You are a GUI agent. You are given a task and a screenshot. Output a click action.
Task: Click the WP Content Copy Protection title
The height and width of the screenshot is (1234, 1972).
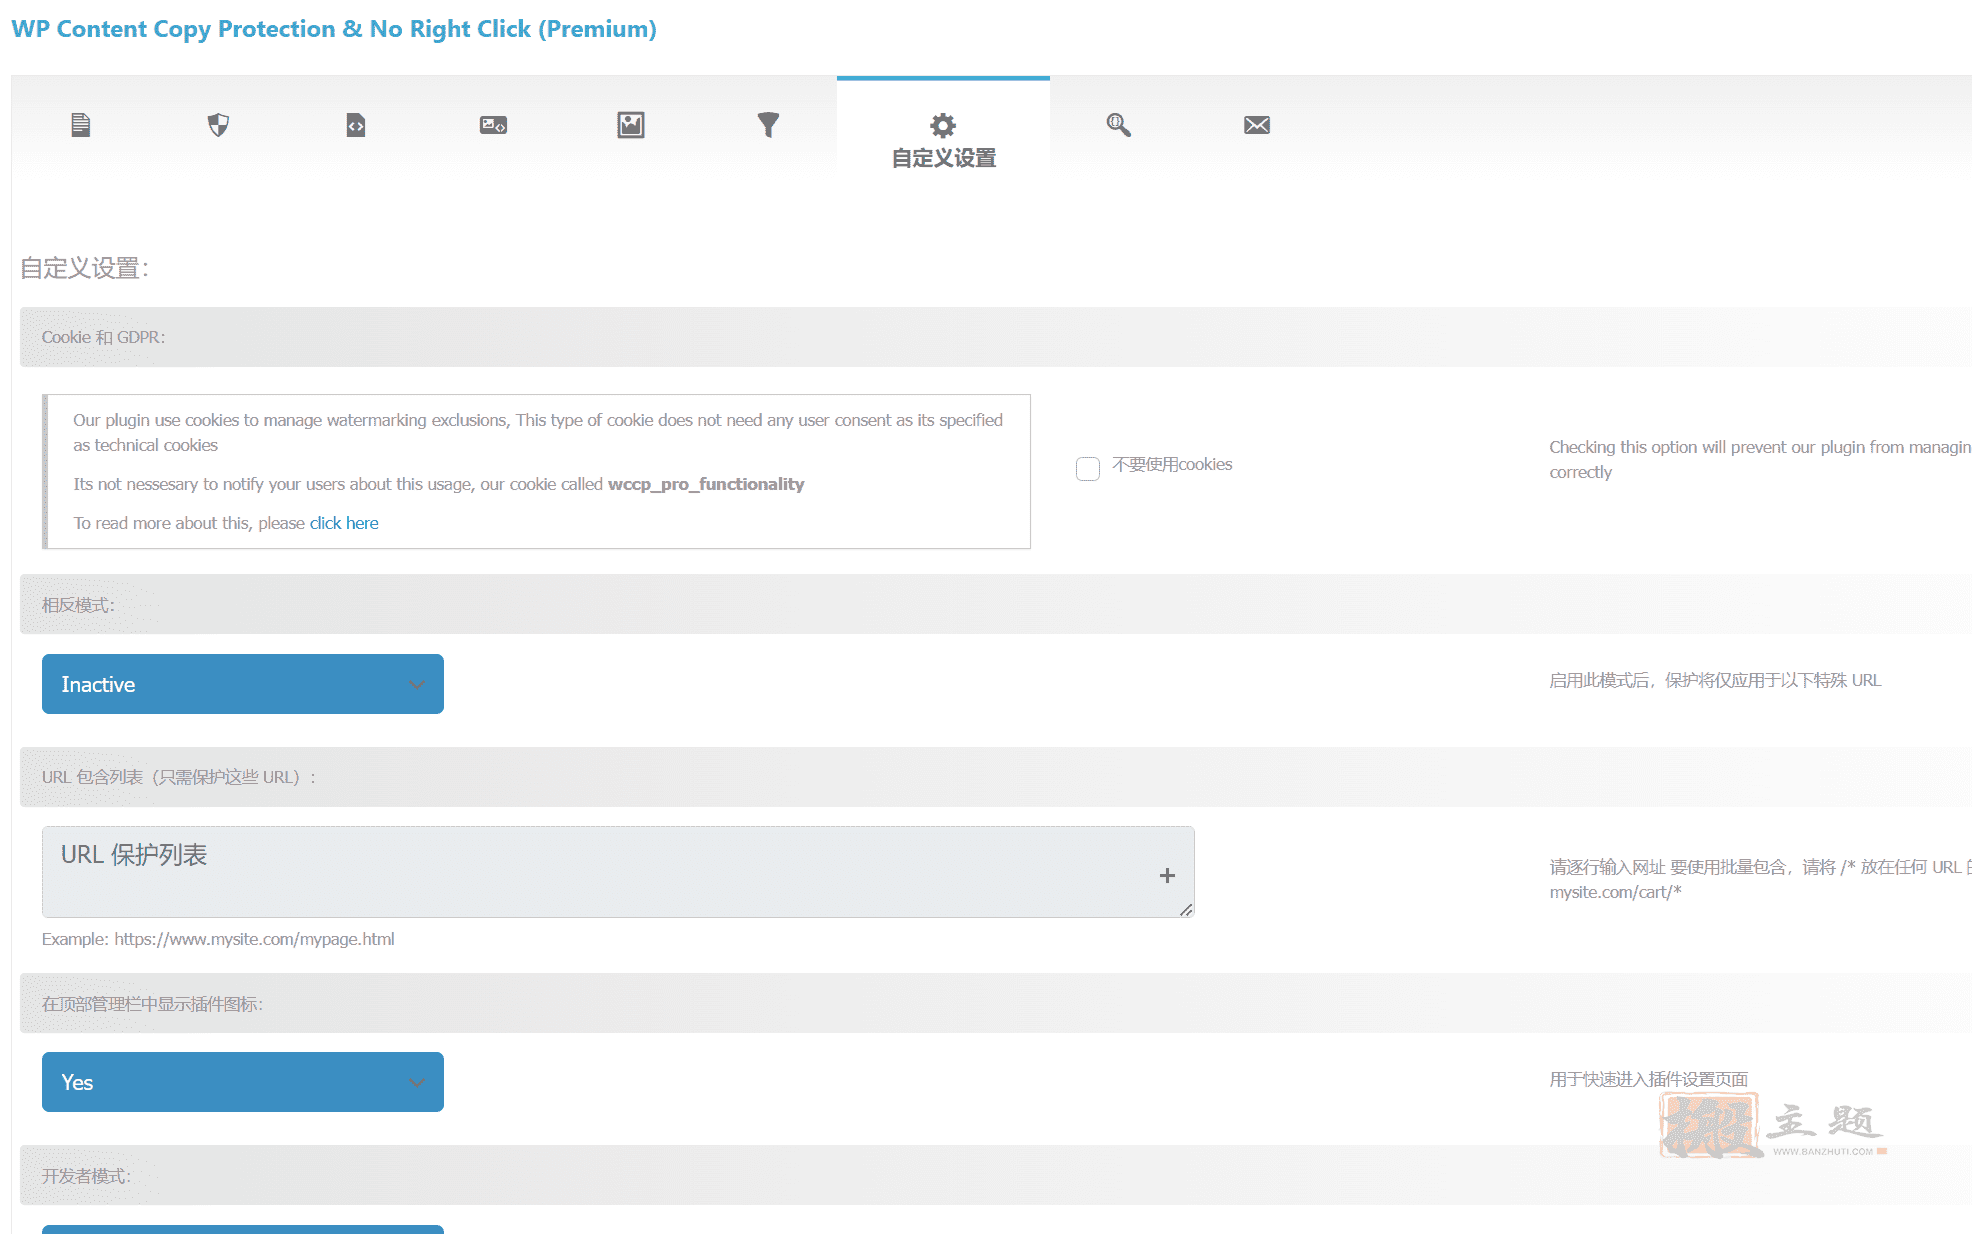coord(334,29)
